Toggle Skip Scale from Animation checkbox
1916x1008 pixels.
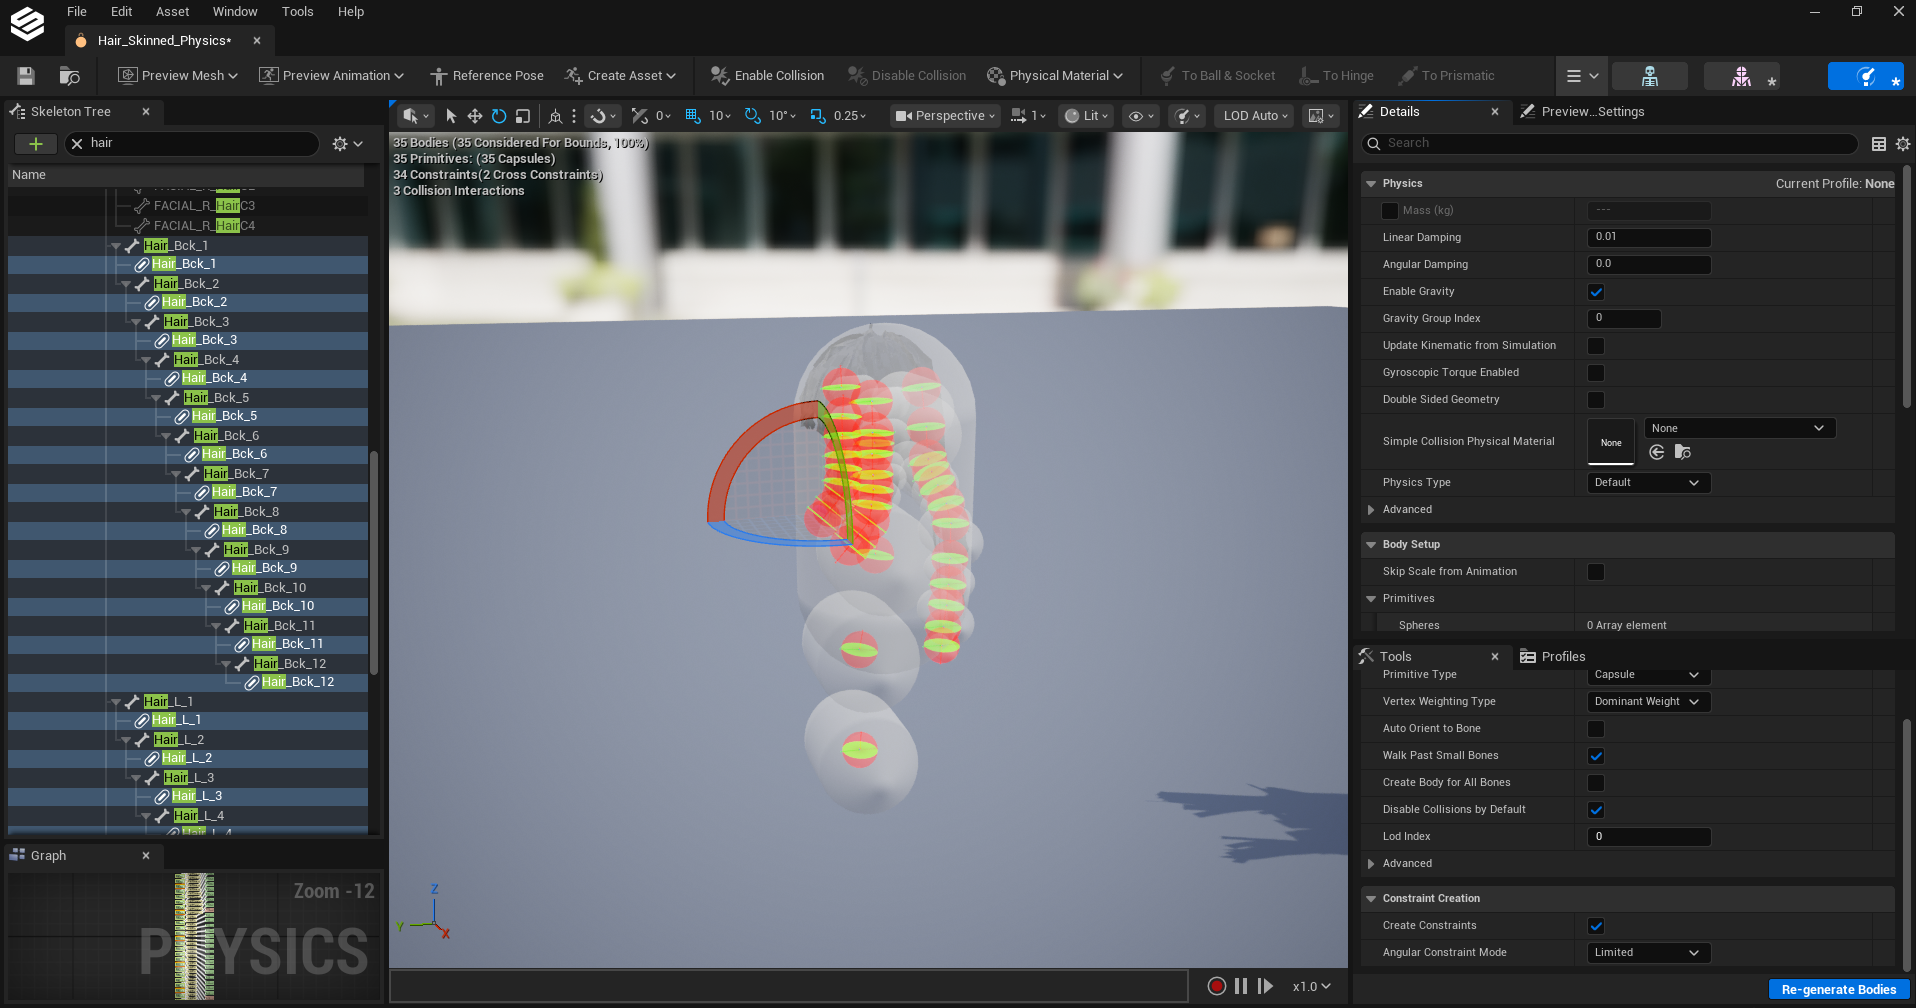[1596, 572]
